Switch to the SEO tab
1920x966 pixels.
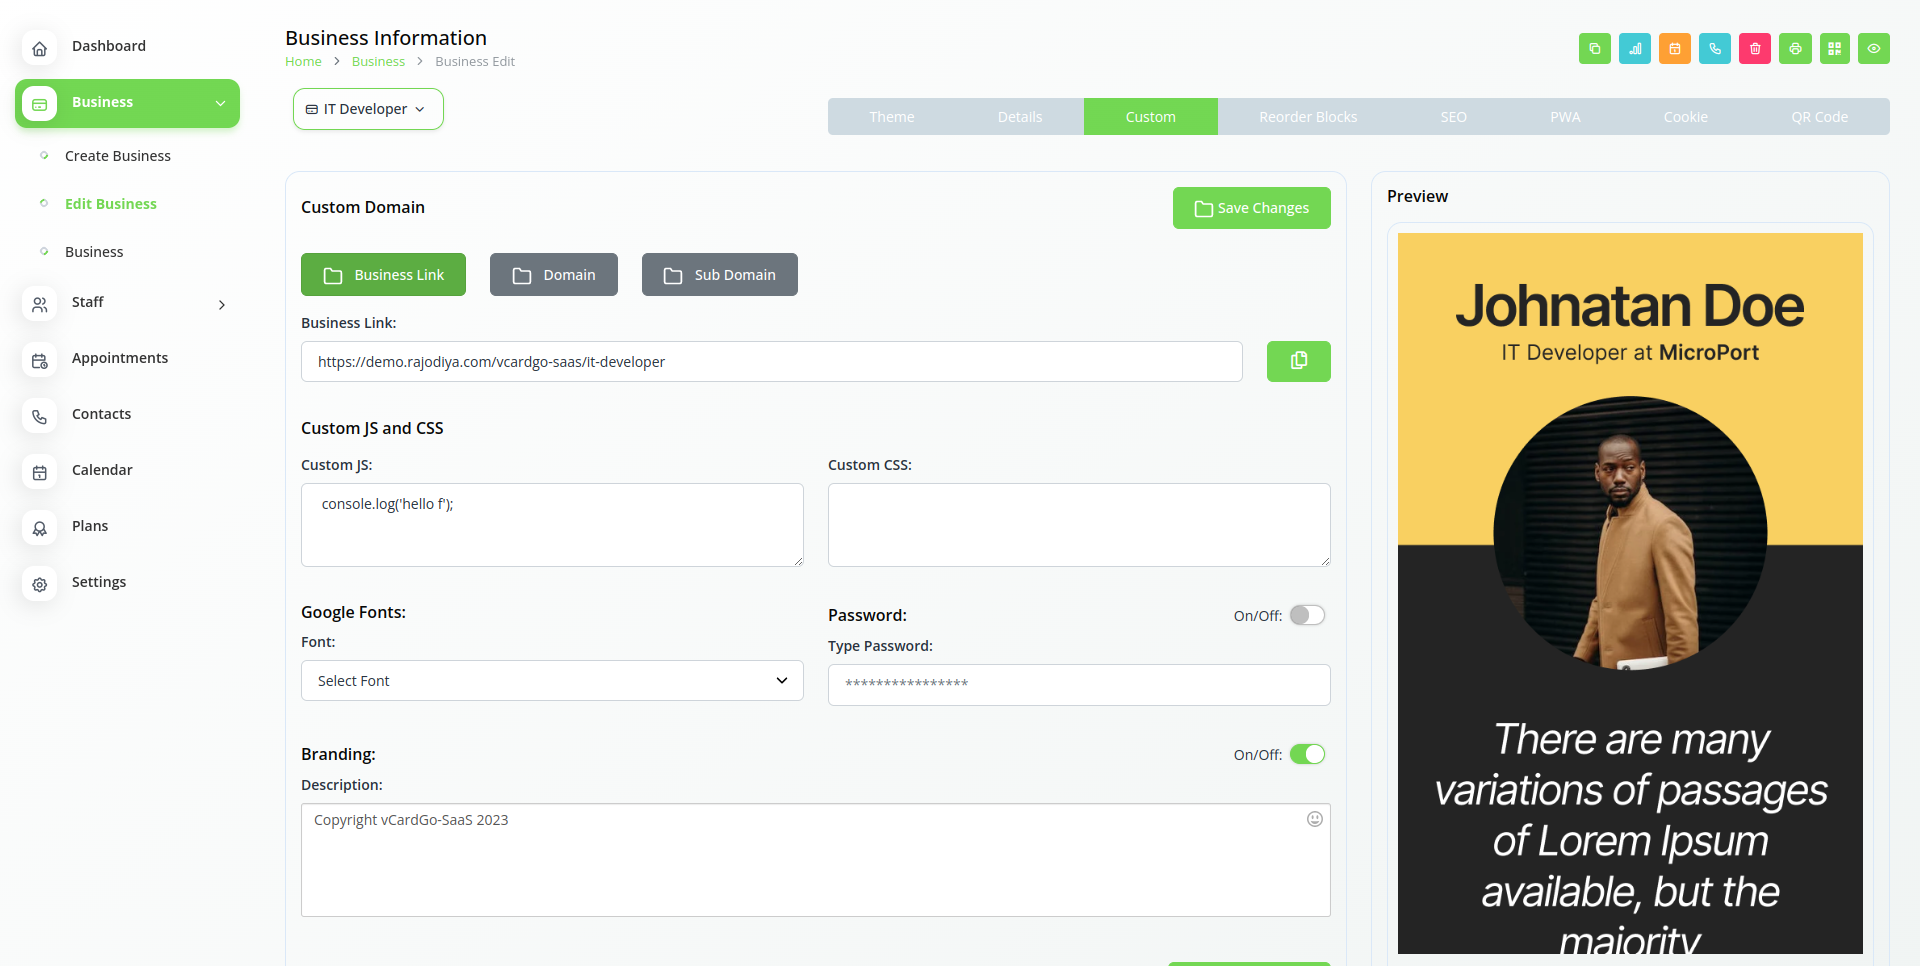point(1453,117)
